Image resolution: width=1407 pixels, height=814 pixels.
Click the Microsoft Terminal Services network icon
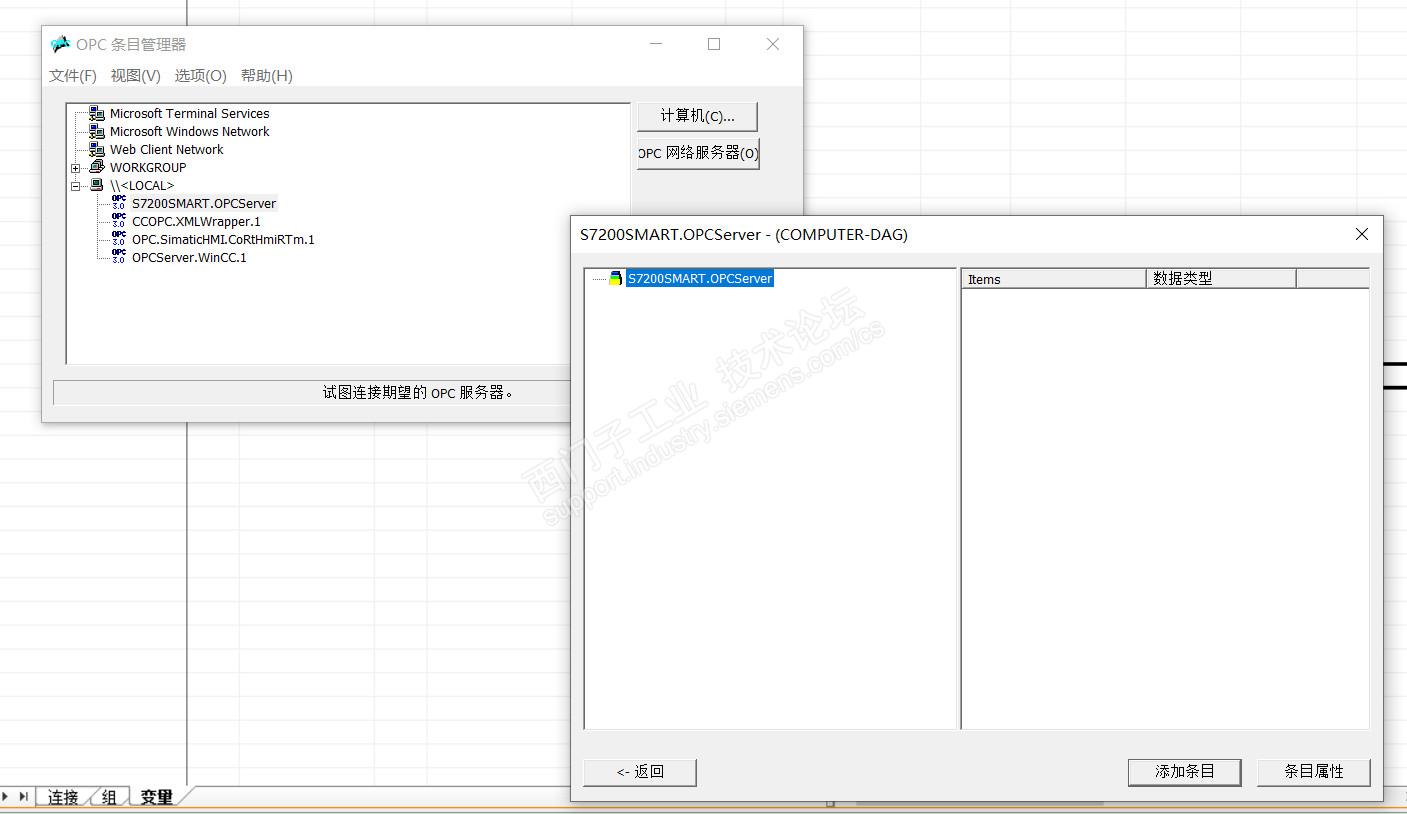(x=97, y=114)
